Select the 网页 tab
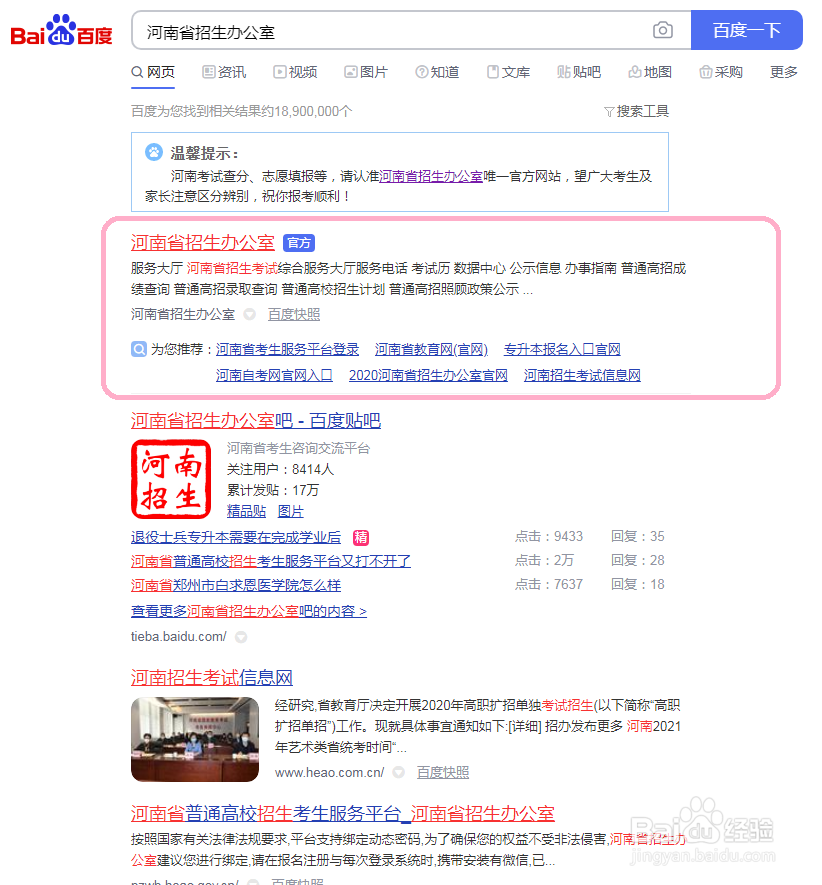The width and height of the screenshot is (822, 885). point(153,72)
